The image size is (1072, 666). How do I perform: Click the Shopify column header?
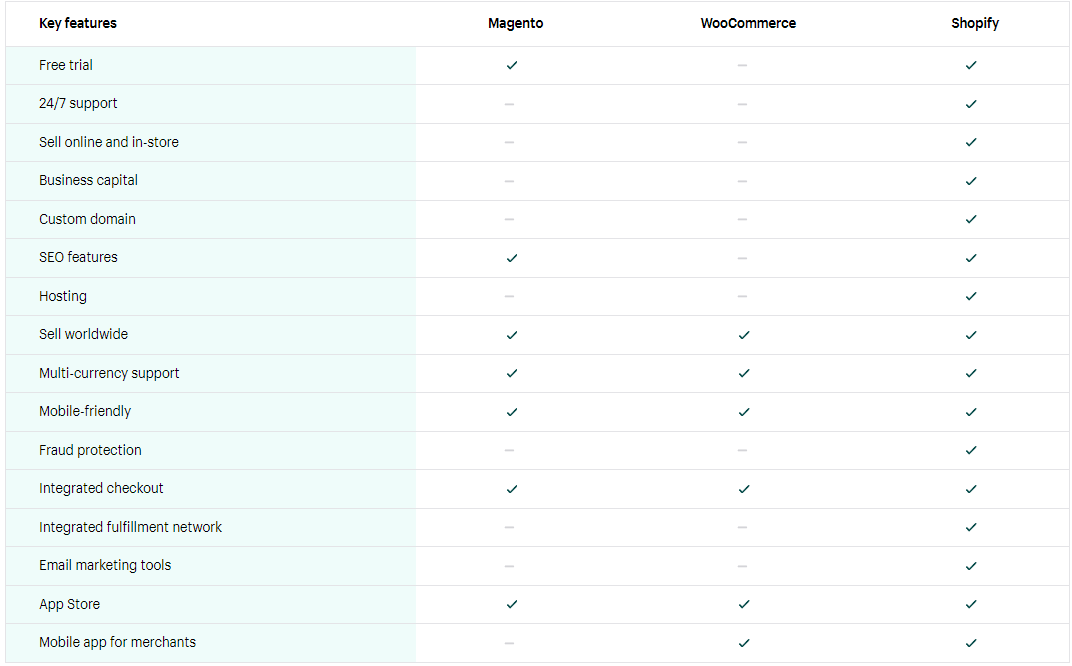pos(975,23)
